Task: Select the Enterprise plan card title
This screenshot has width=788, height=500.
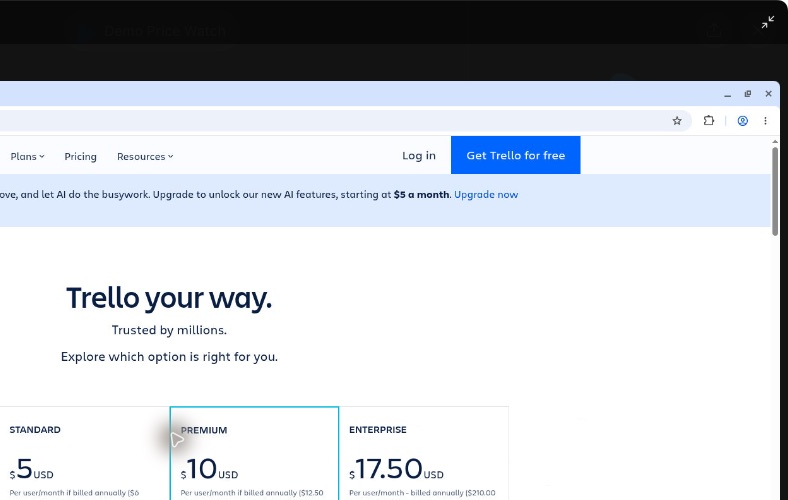Action: pyautogui.click(x=378, y=430)
